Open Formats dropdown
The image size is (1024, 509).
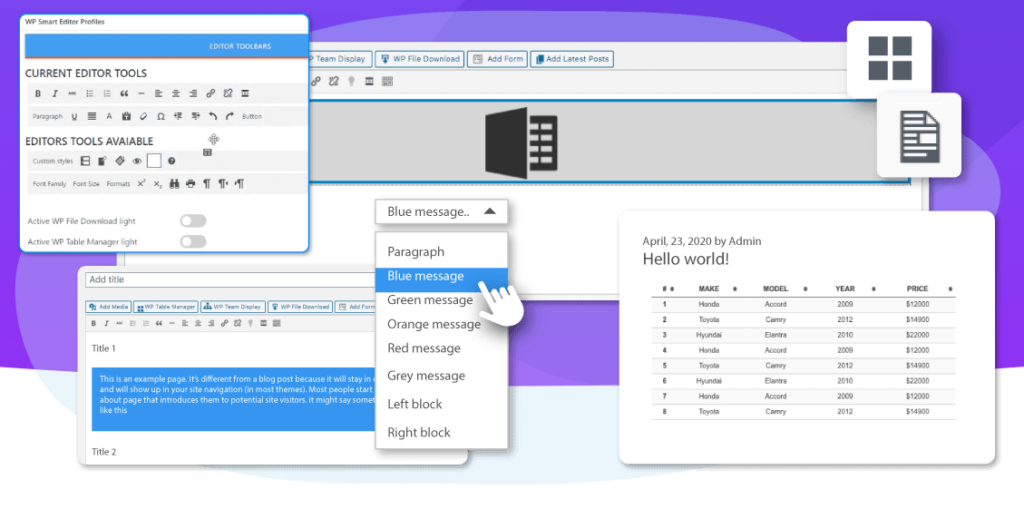(118, 184)
